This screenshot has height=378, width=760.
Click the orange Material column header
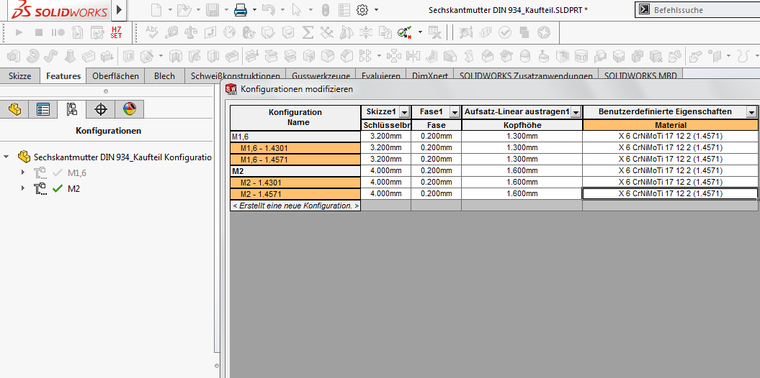point(670,125)
